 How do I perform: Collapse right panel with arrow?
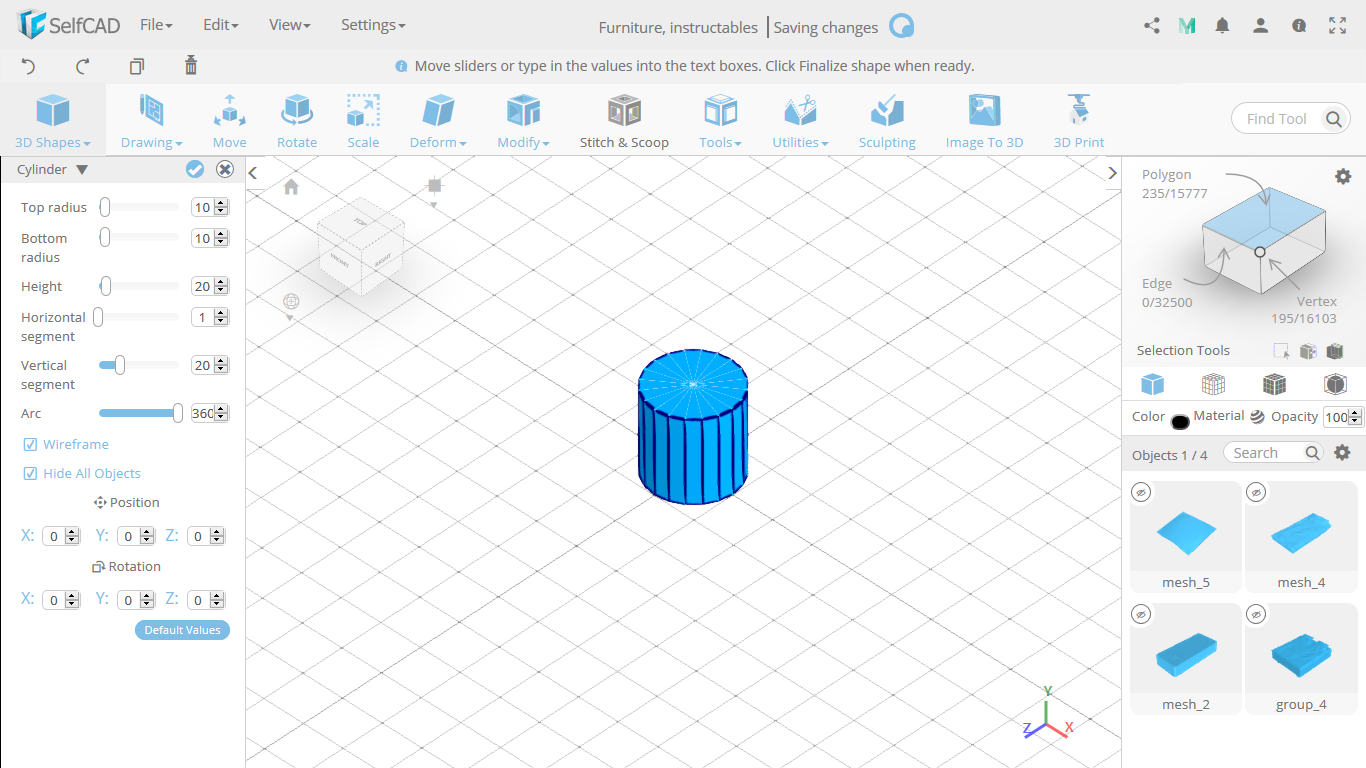1112,173
